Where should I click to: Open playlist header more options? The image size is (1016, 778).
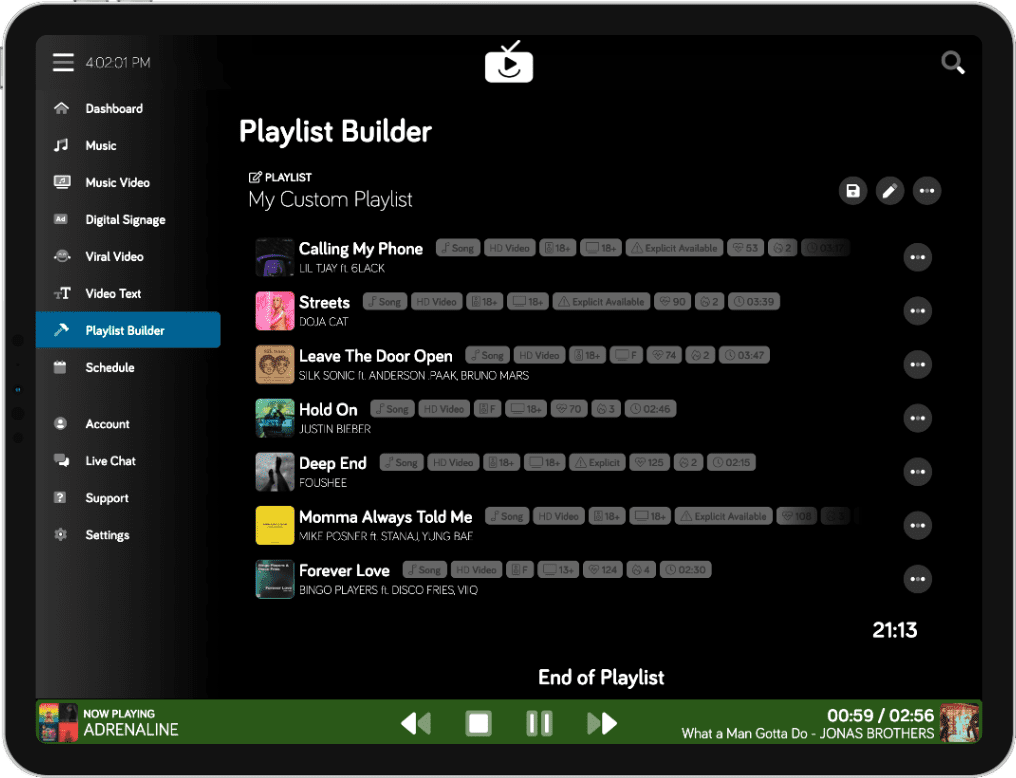pyautogui.click(x=927, y=190)
